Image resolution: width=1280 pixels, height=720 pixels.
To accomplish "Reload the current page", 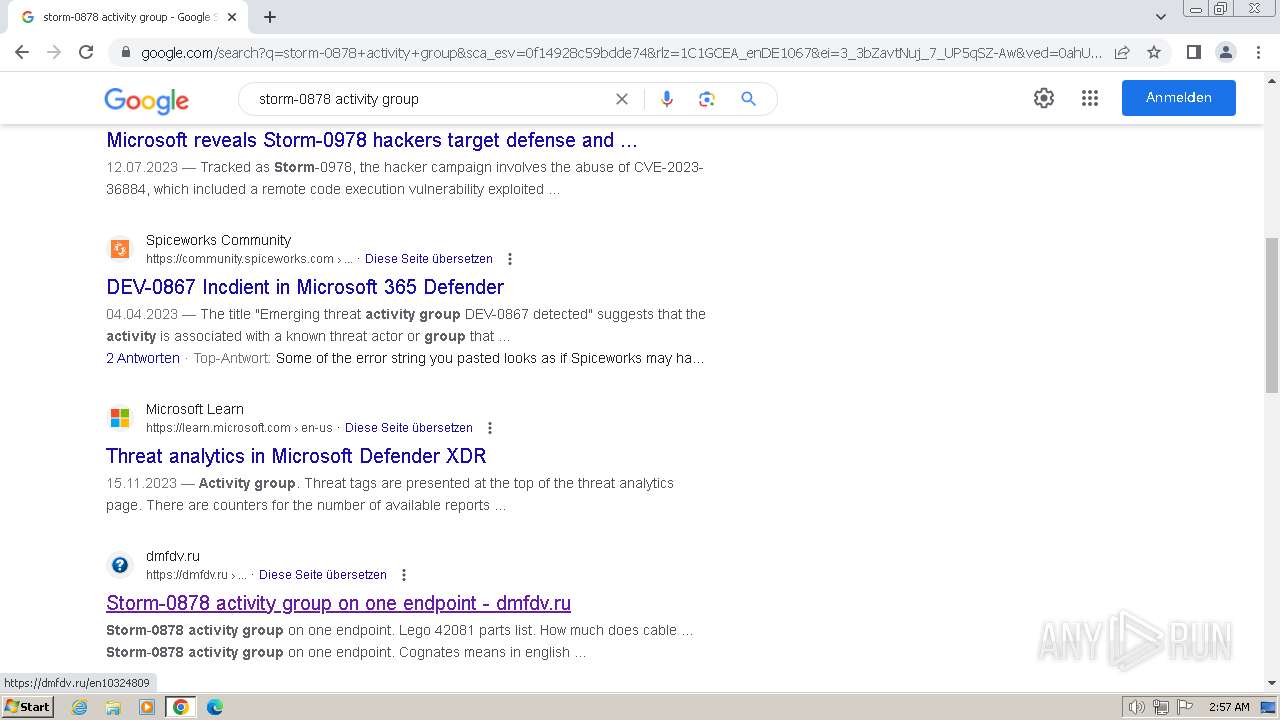I will (x=86, y=52).
